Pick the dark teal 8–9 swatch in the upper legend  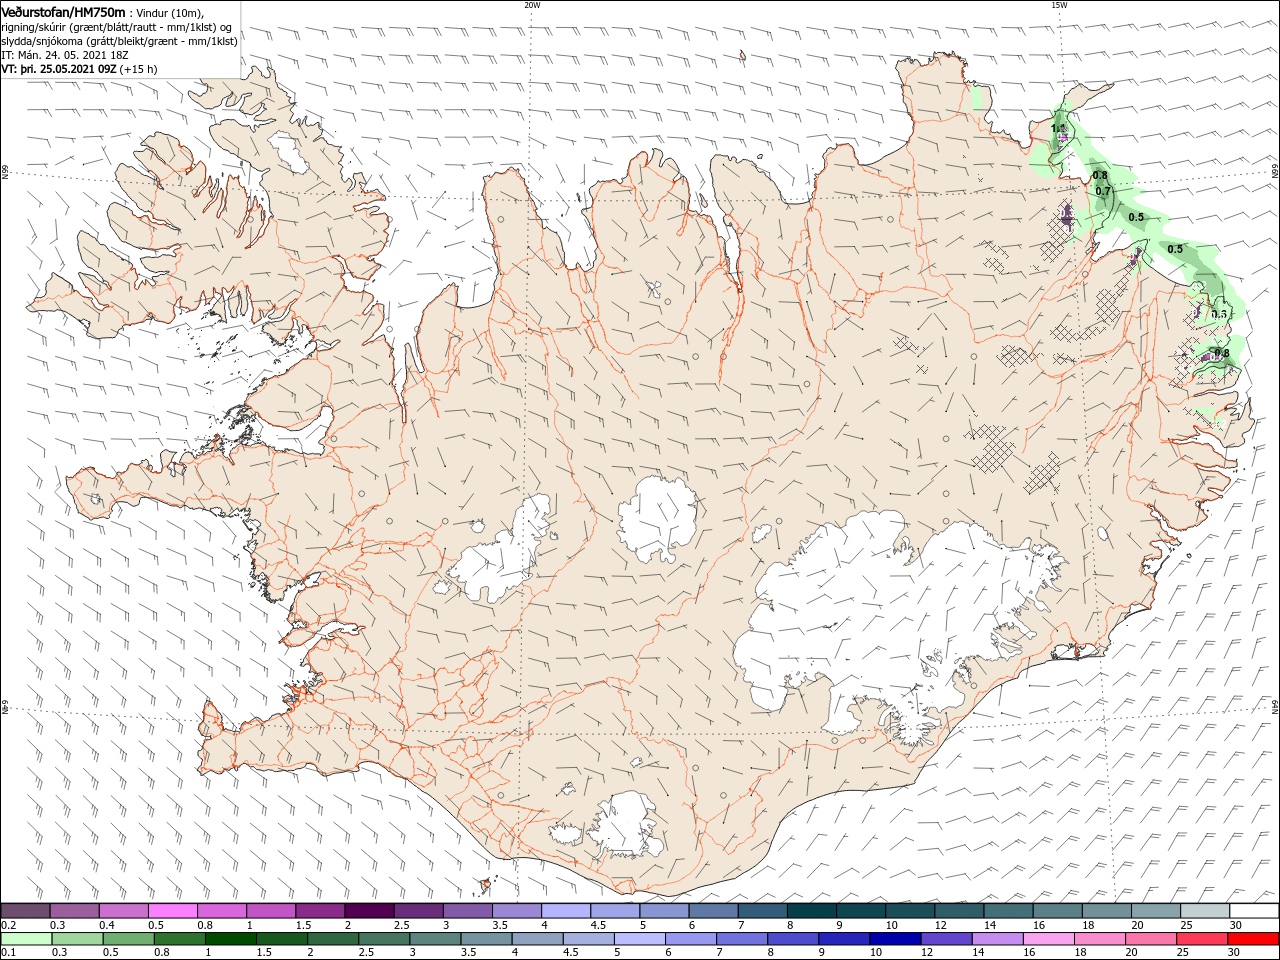click(x=812, y=911)
